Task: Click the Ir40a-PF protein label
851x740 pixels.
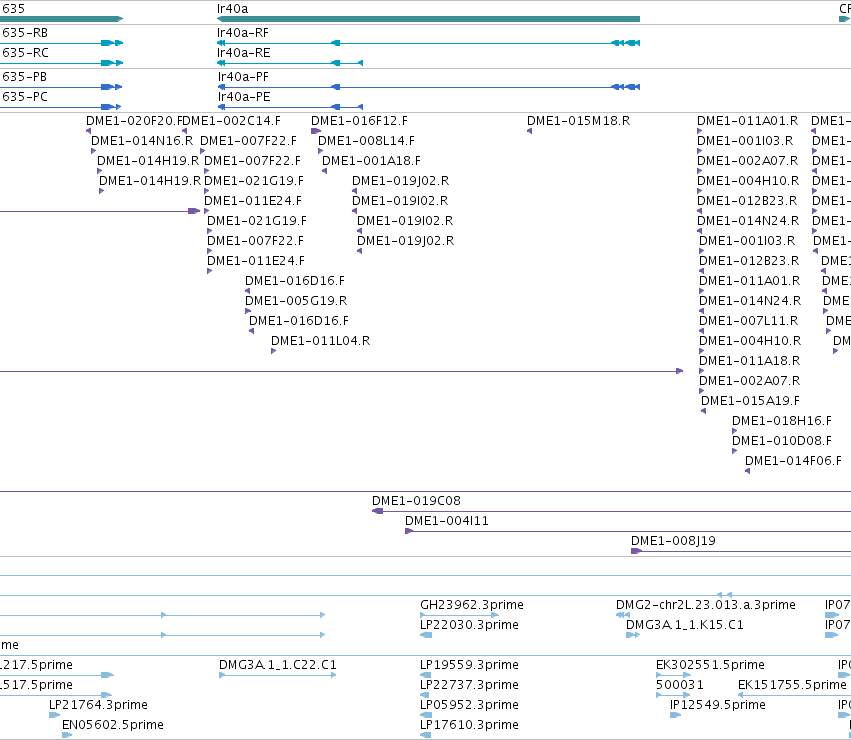Action: [x=243, y=77]
